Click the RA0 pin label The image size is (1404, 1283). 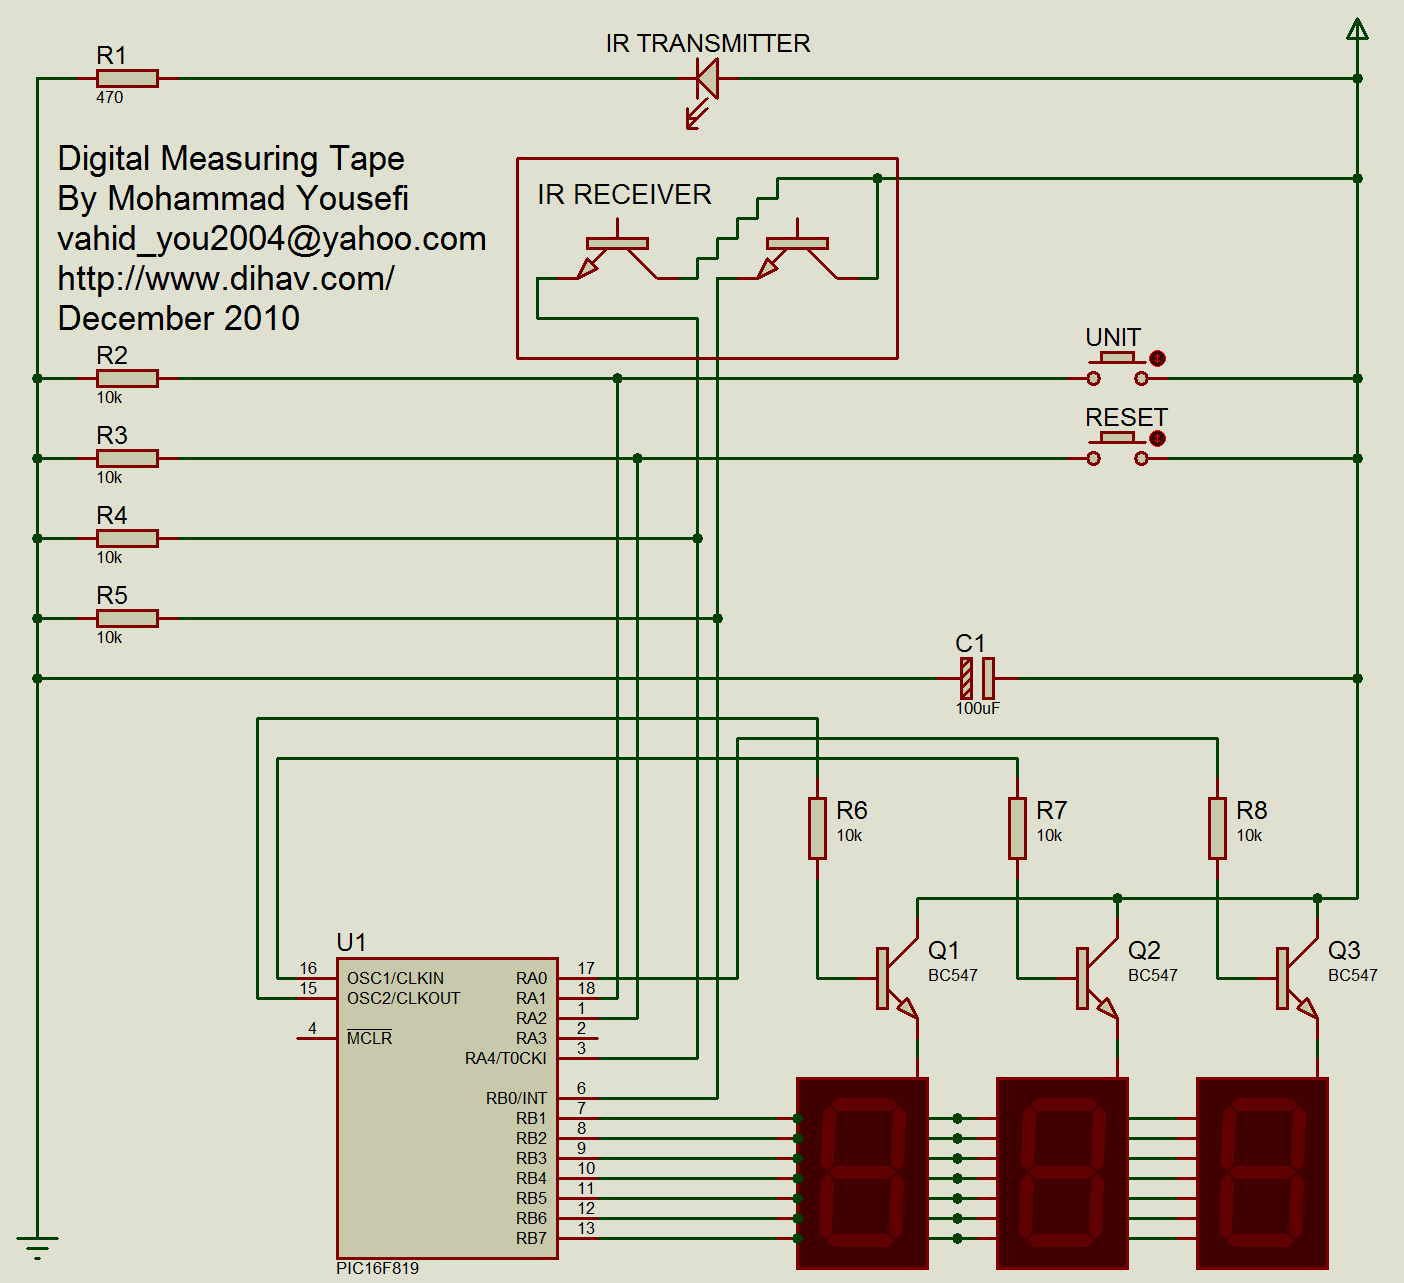pos(531,978)
